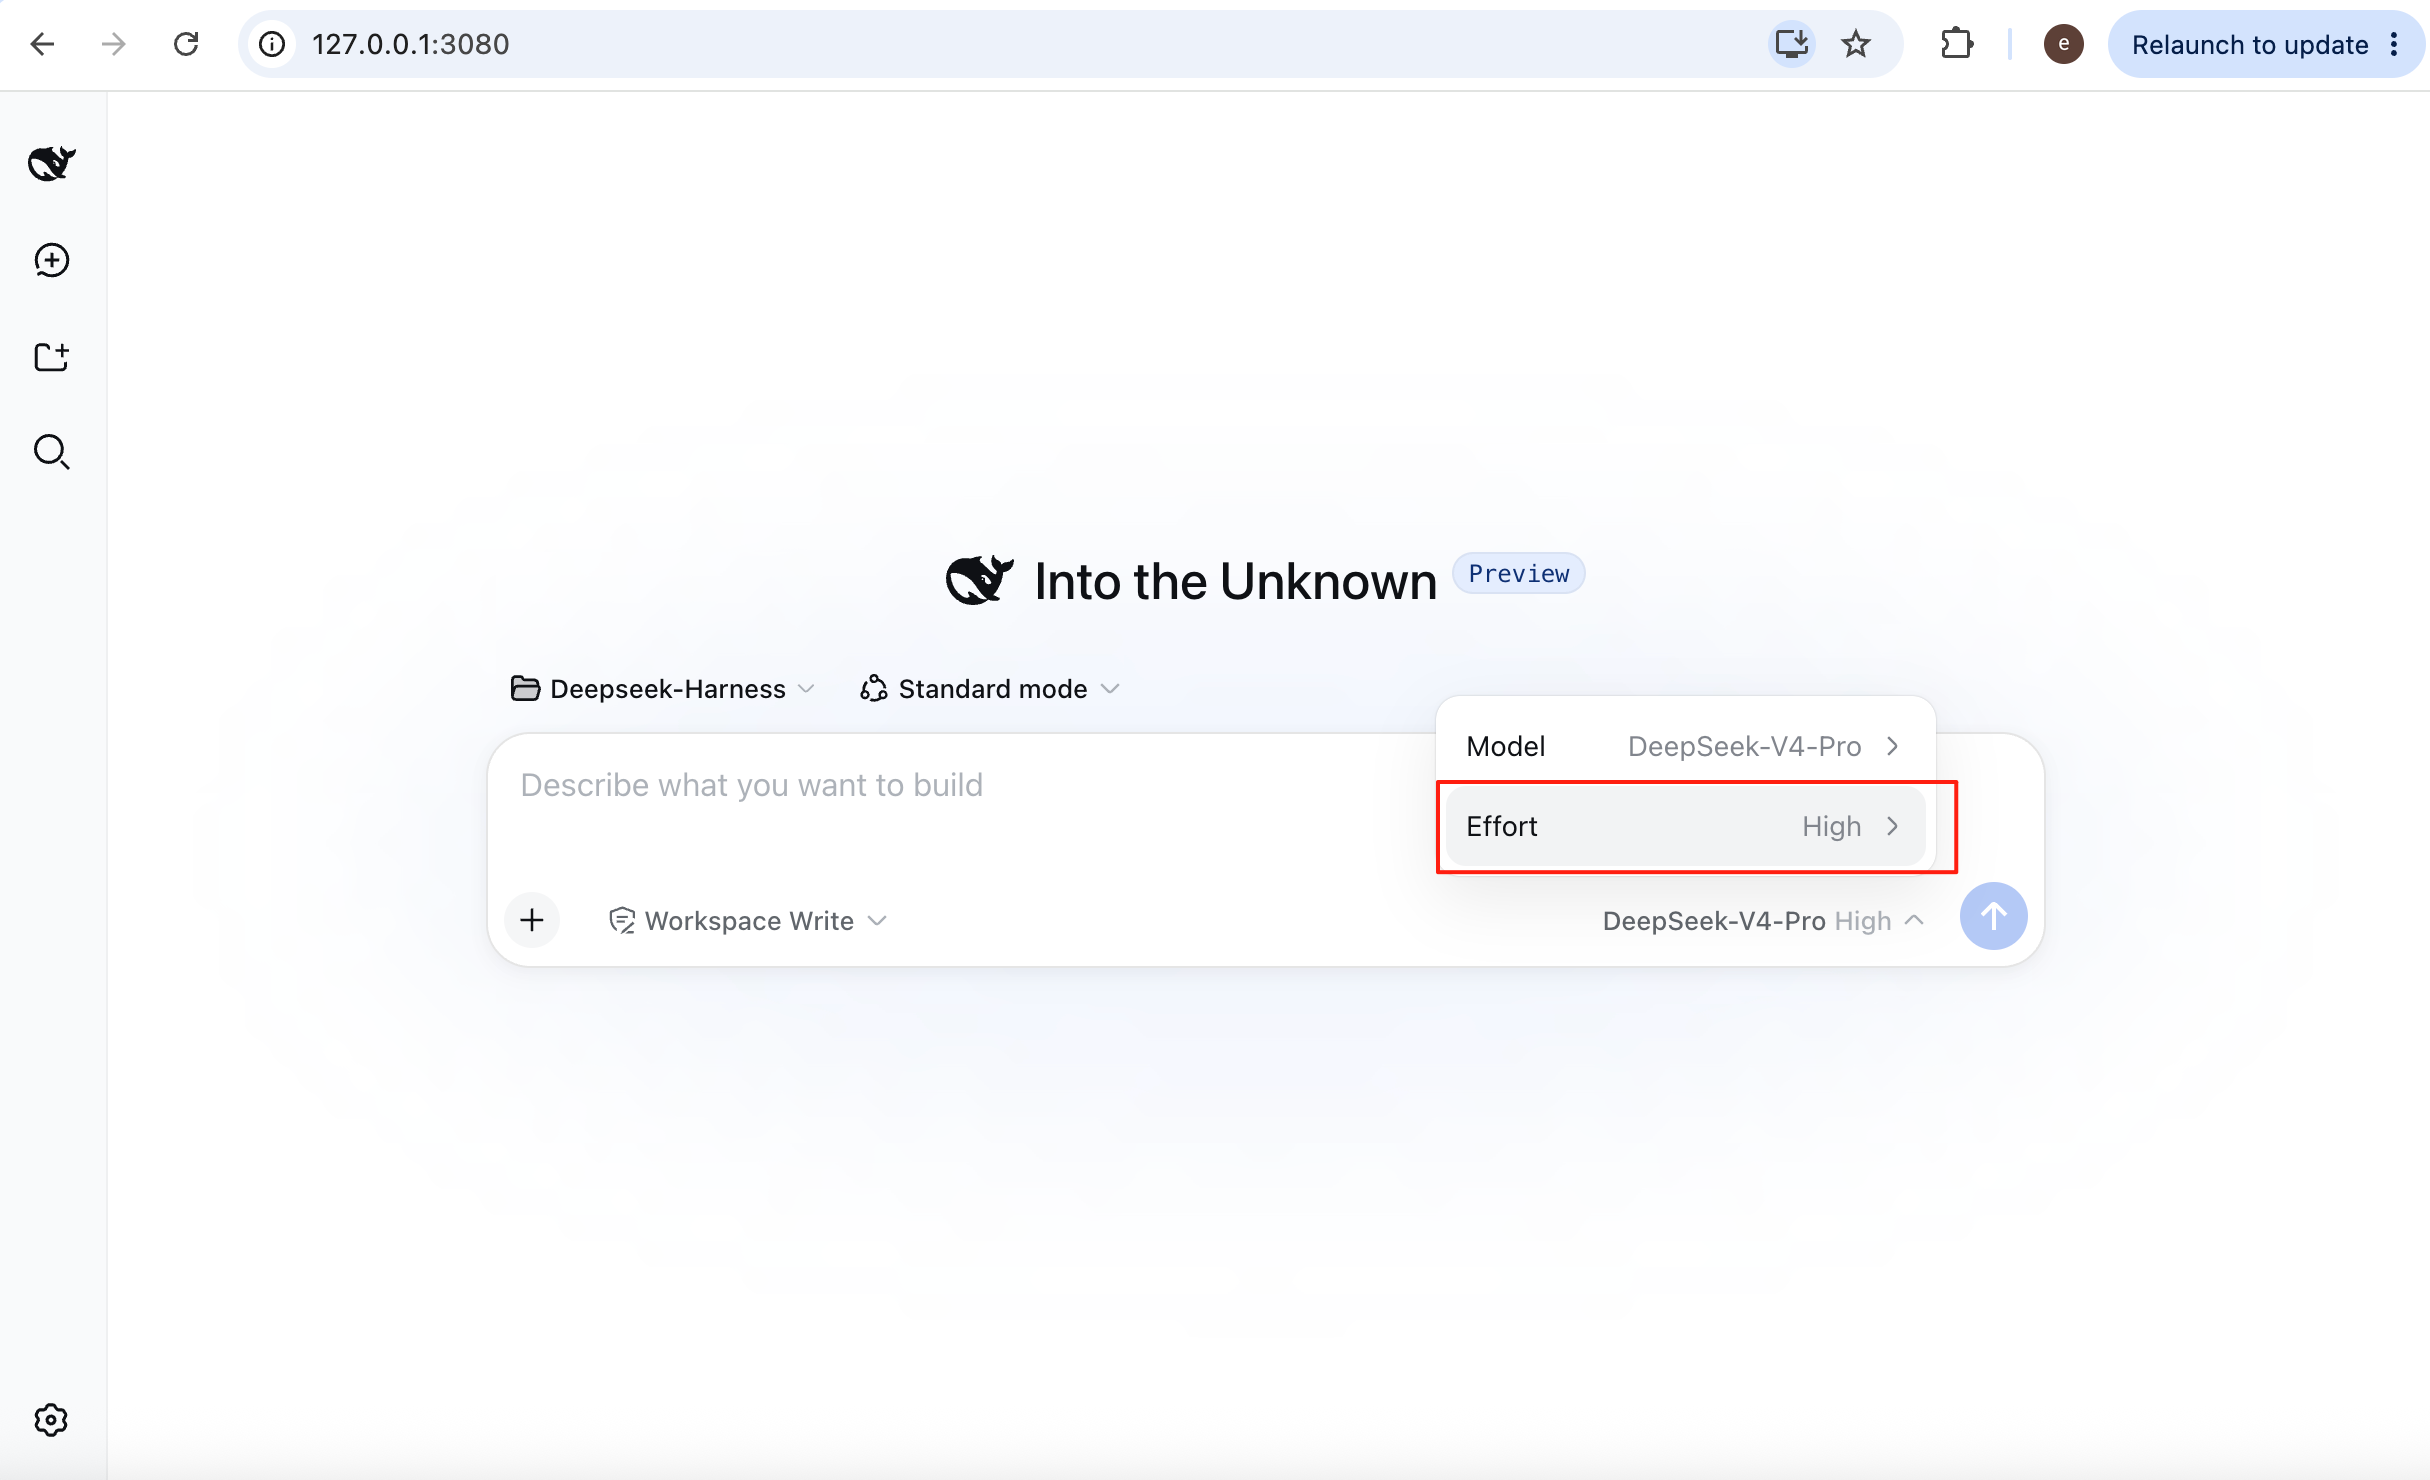
Task: Start a new chat with the plus-circle icon
Action: tap(51, 260)
